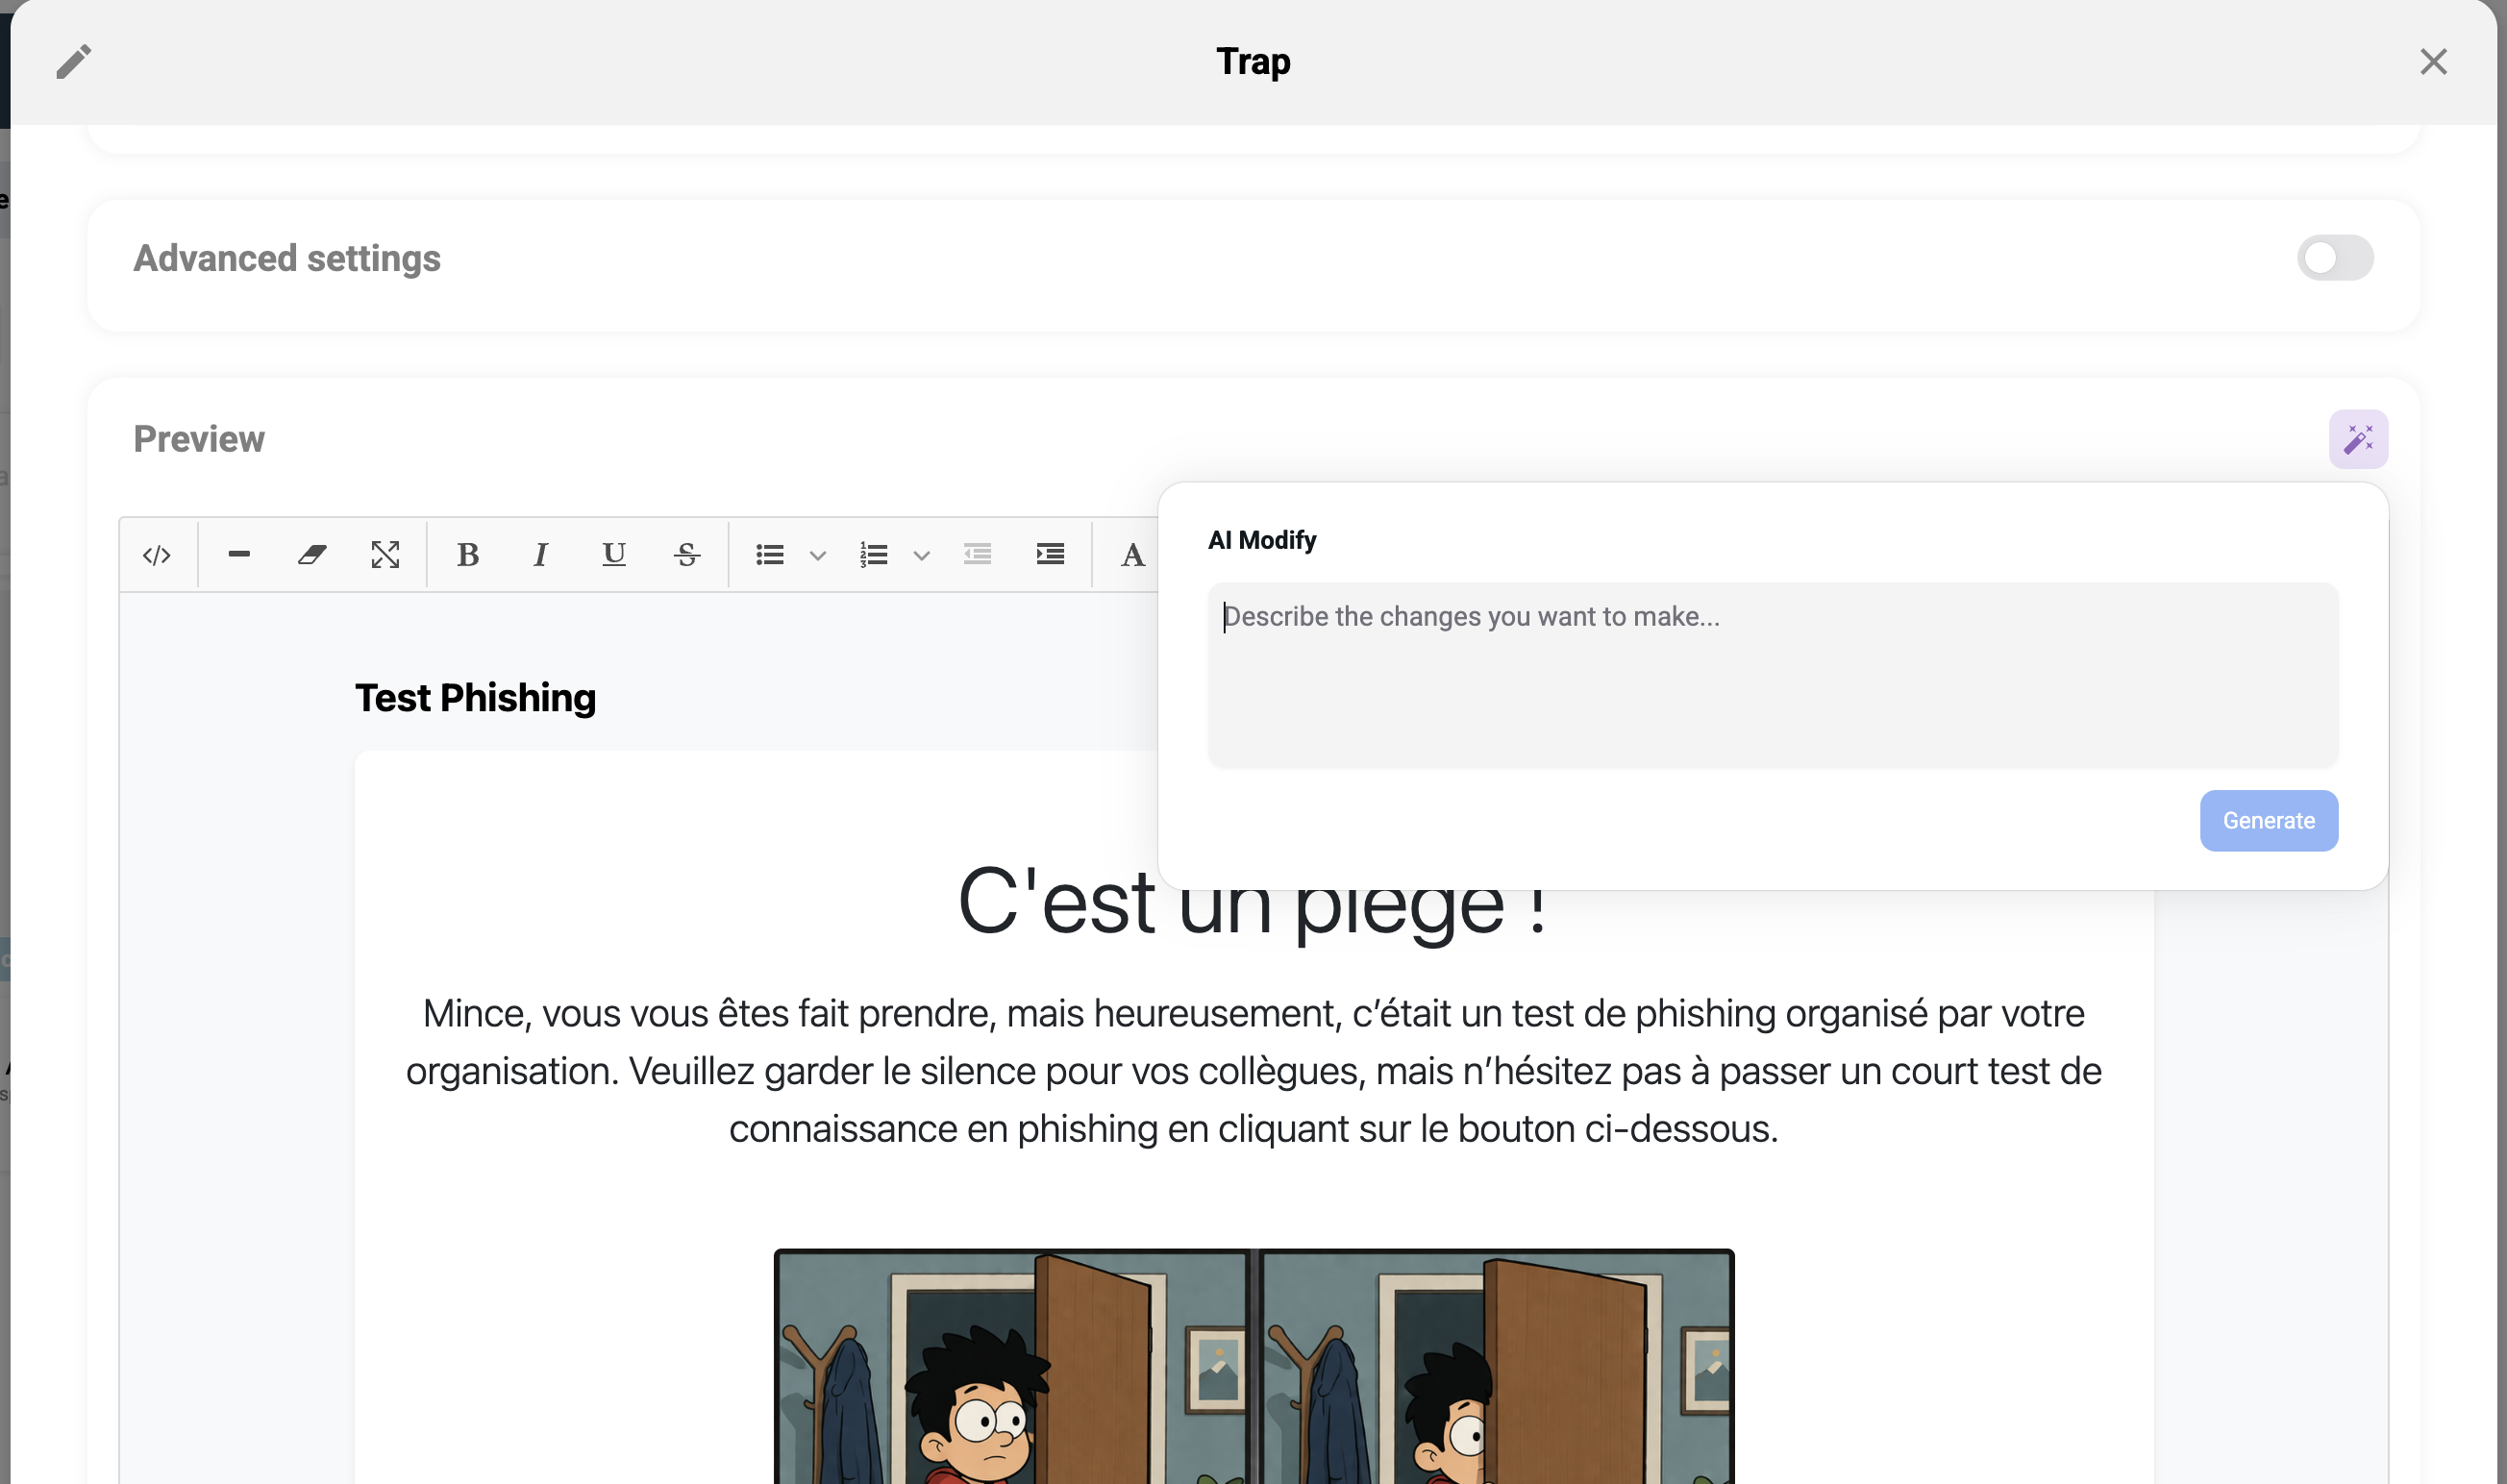The image size is (2507, 1484).
Task: Increase indent of the selection
Action: [1050, 554]
